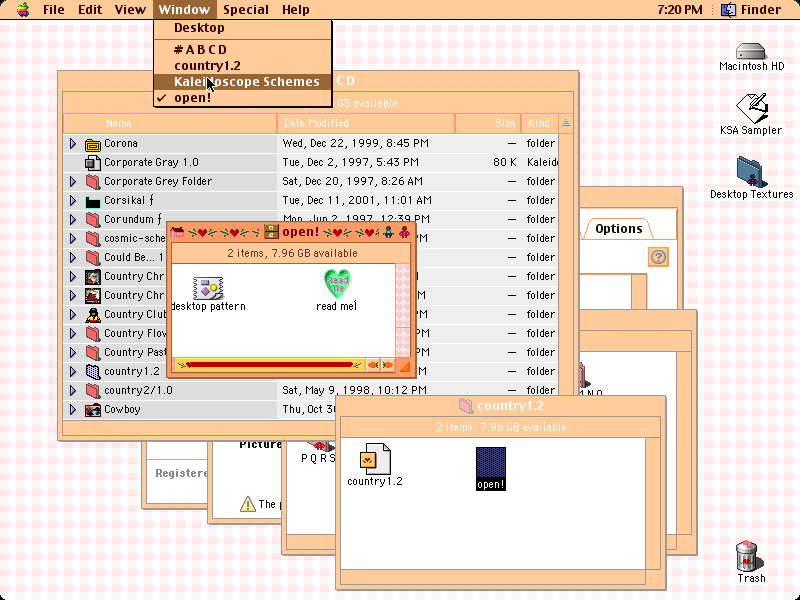Expand the Could Be… folder row
The image size is (800, 600).
click(x=73, y=258)
